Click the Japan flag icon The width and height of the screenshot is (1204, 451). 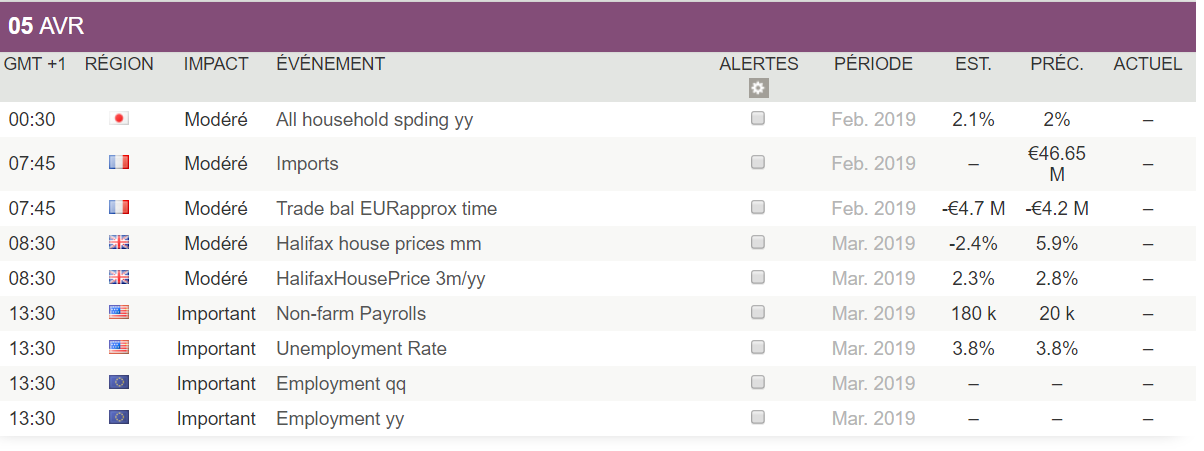point(119,119)
